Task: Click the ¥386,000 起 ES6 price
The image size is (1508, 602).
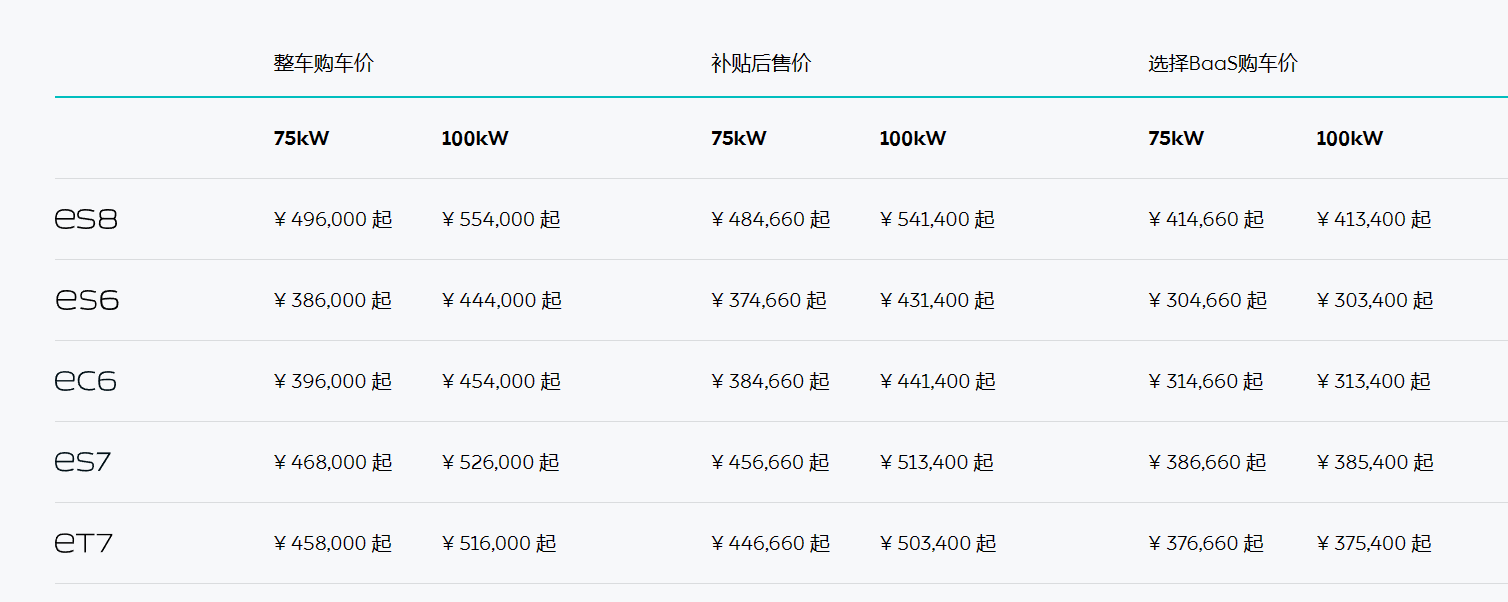Action: point(333,300)
